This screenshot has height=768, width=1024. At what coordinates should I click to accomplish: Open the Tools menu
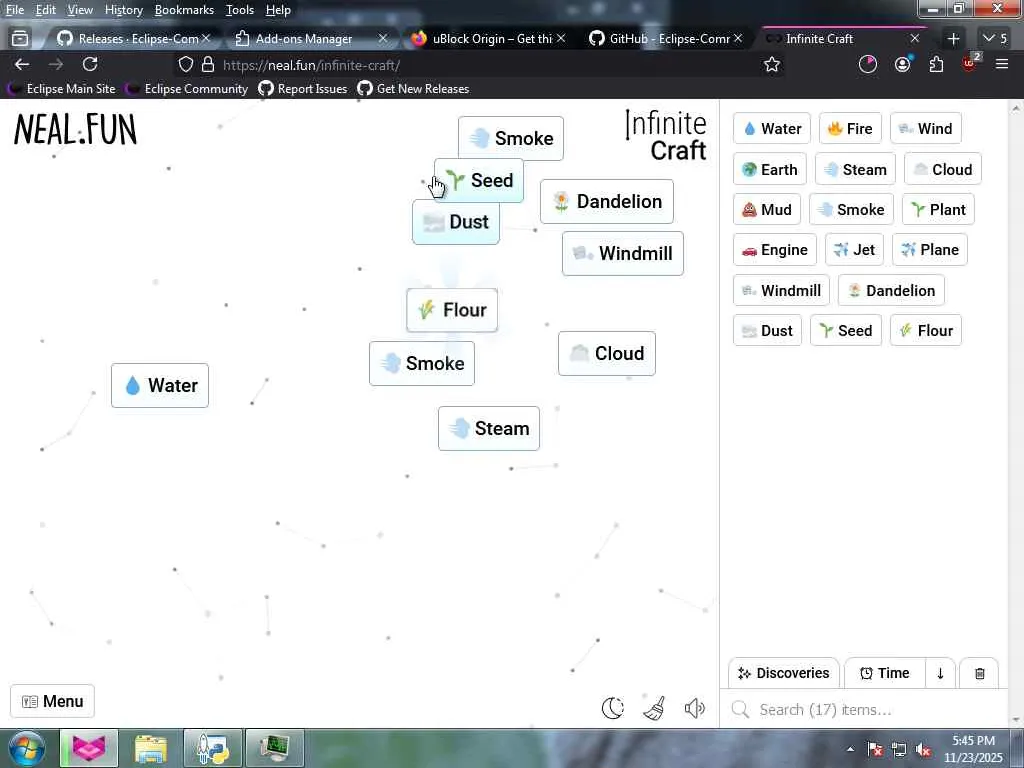click(240, 10)
